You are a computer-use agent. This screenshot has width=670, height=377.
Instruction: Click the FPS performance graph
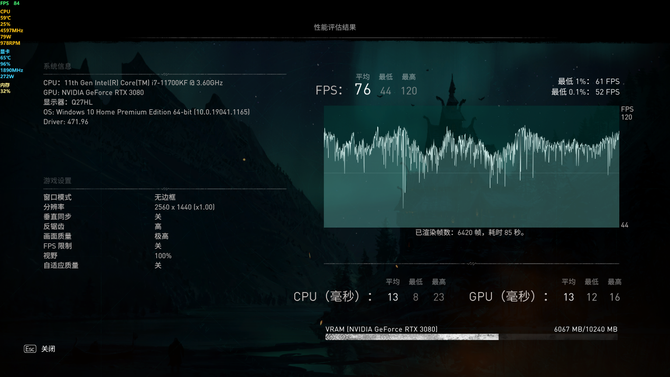(x=471, y=167)
